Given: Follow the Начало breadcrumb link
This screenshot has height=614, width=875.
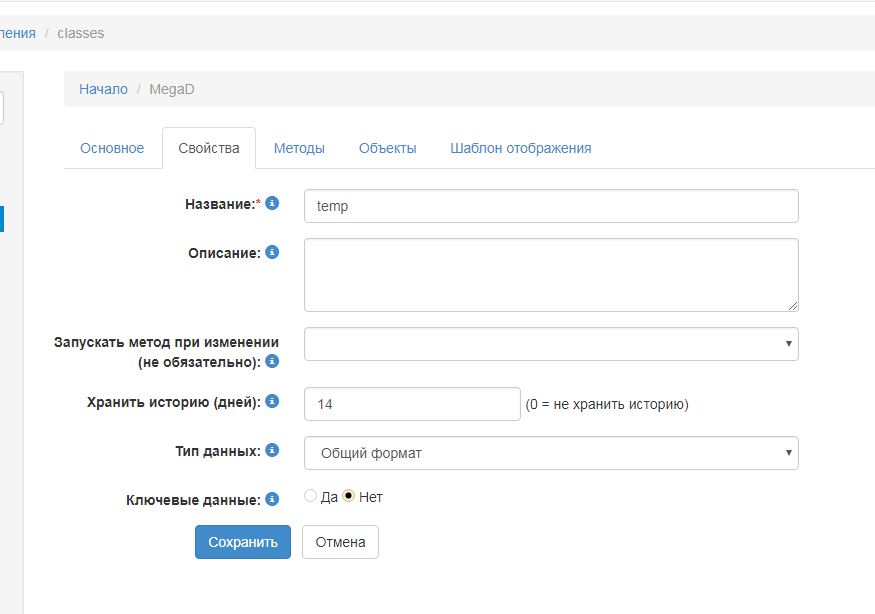Looking at the screenshot, I should (103, 89).
